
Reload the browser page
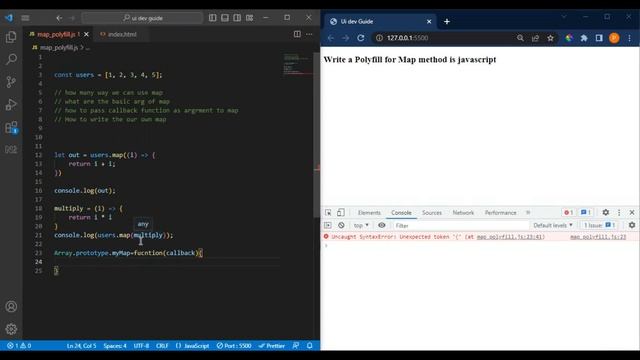pos(361,38)
